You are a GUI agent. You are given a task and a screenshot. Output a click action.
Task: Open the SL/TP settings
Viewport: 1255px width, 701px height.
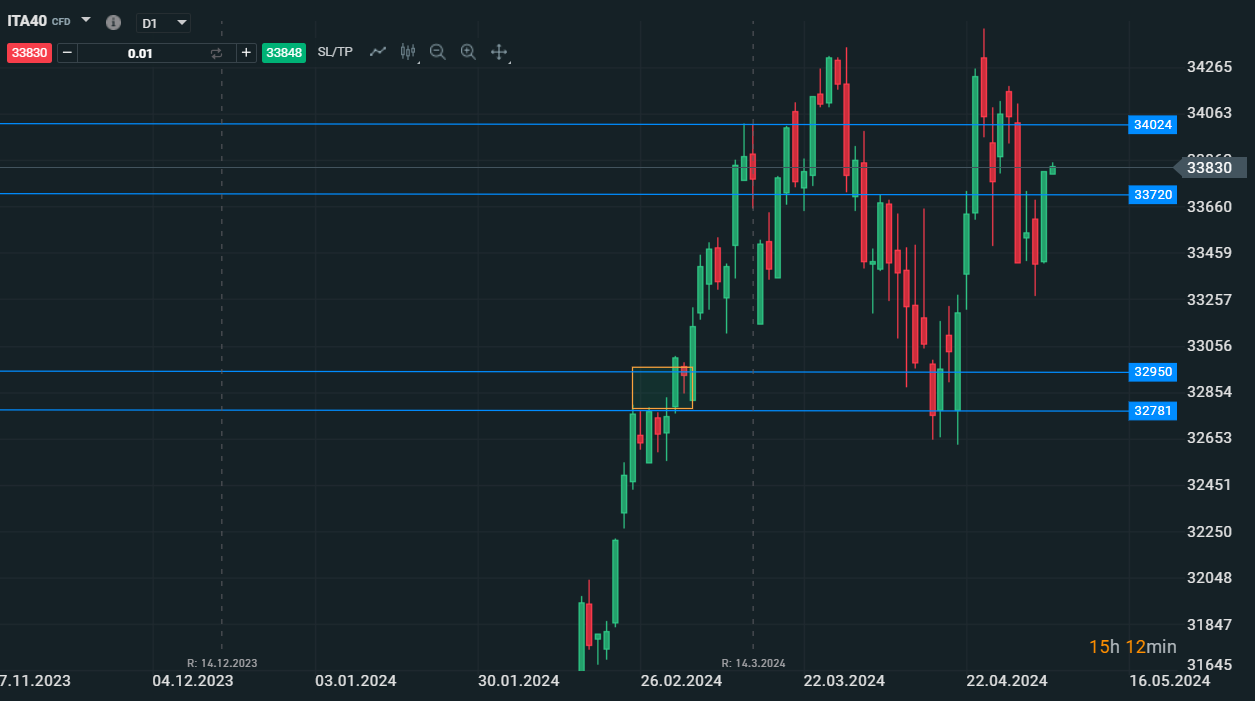[335, 52]
